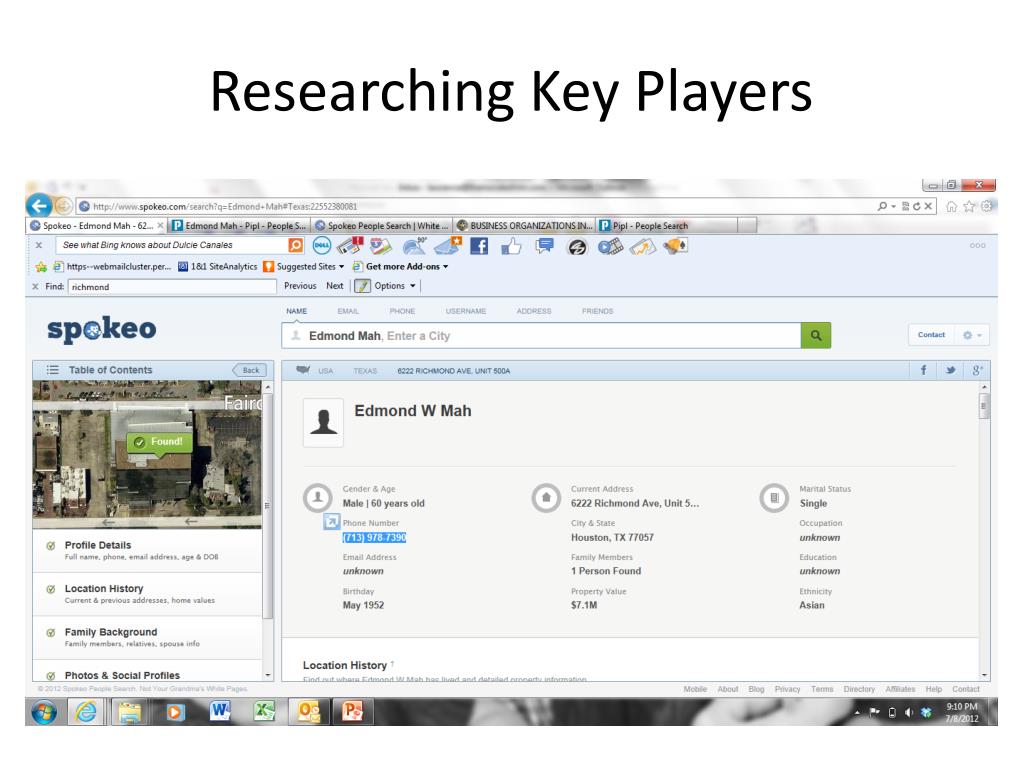This screenshot has height=768, width=1024.
Task: Expand Get more Add-ons dropdown
Action: pos(445,266)
